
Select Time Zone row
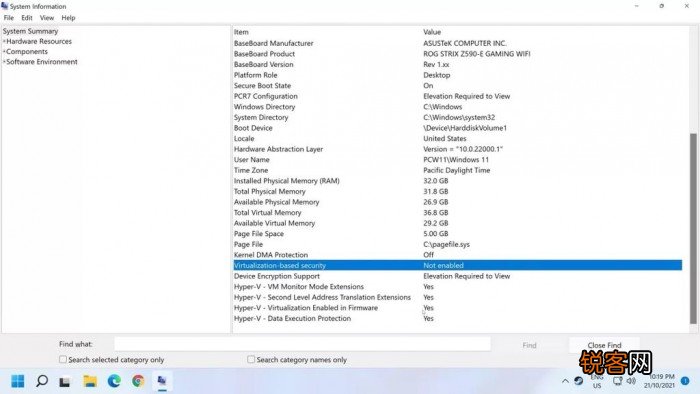point(458,170)
